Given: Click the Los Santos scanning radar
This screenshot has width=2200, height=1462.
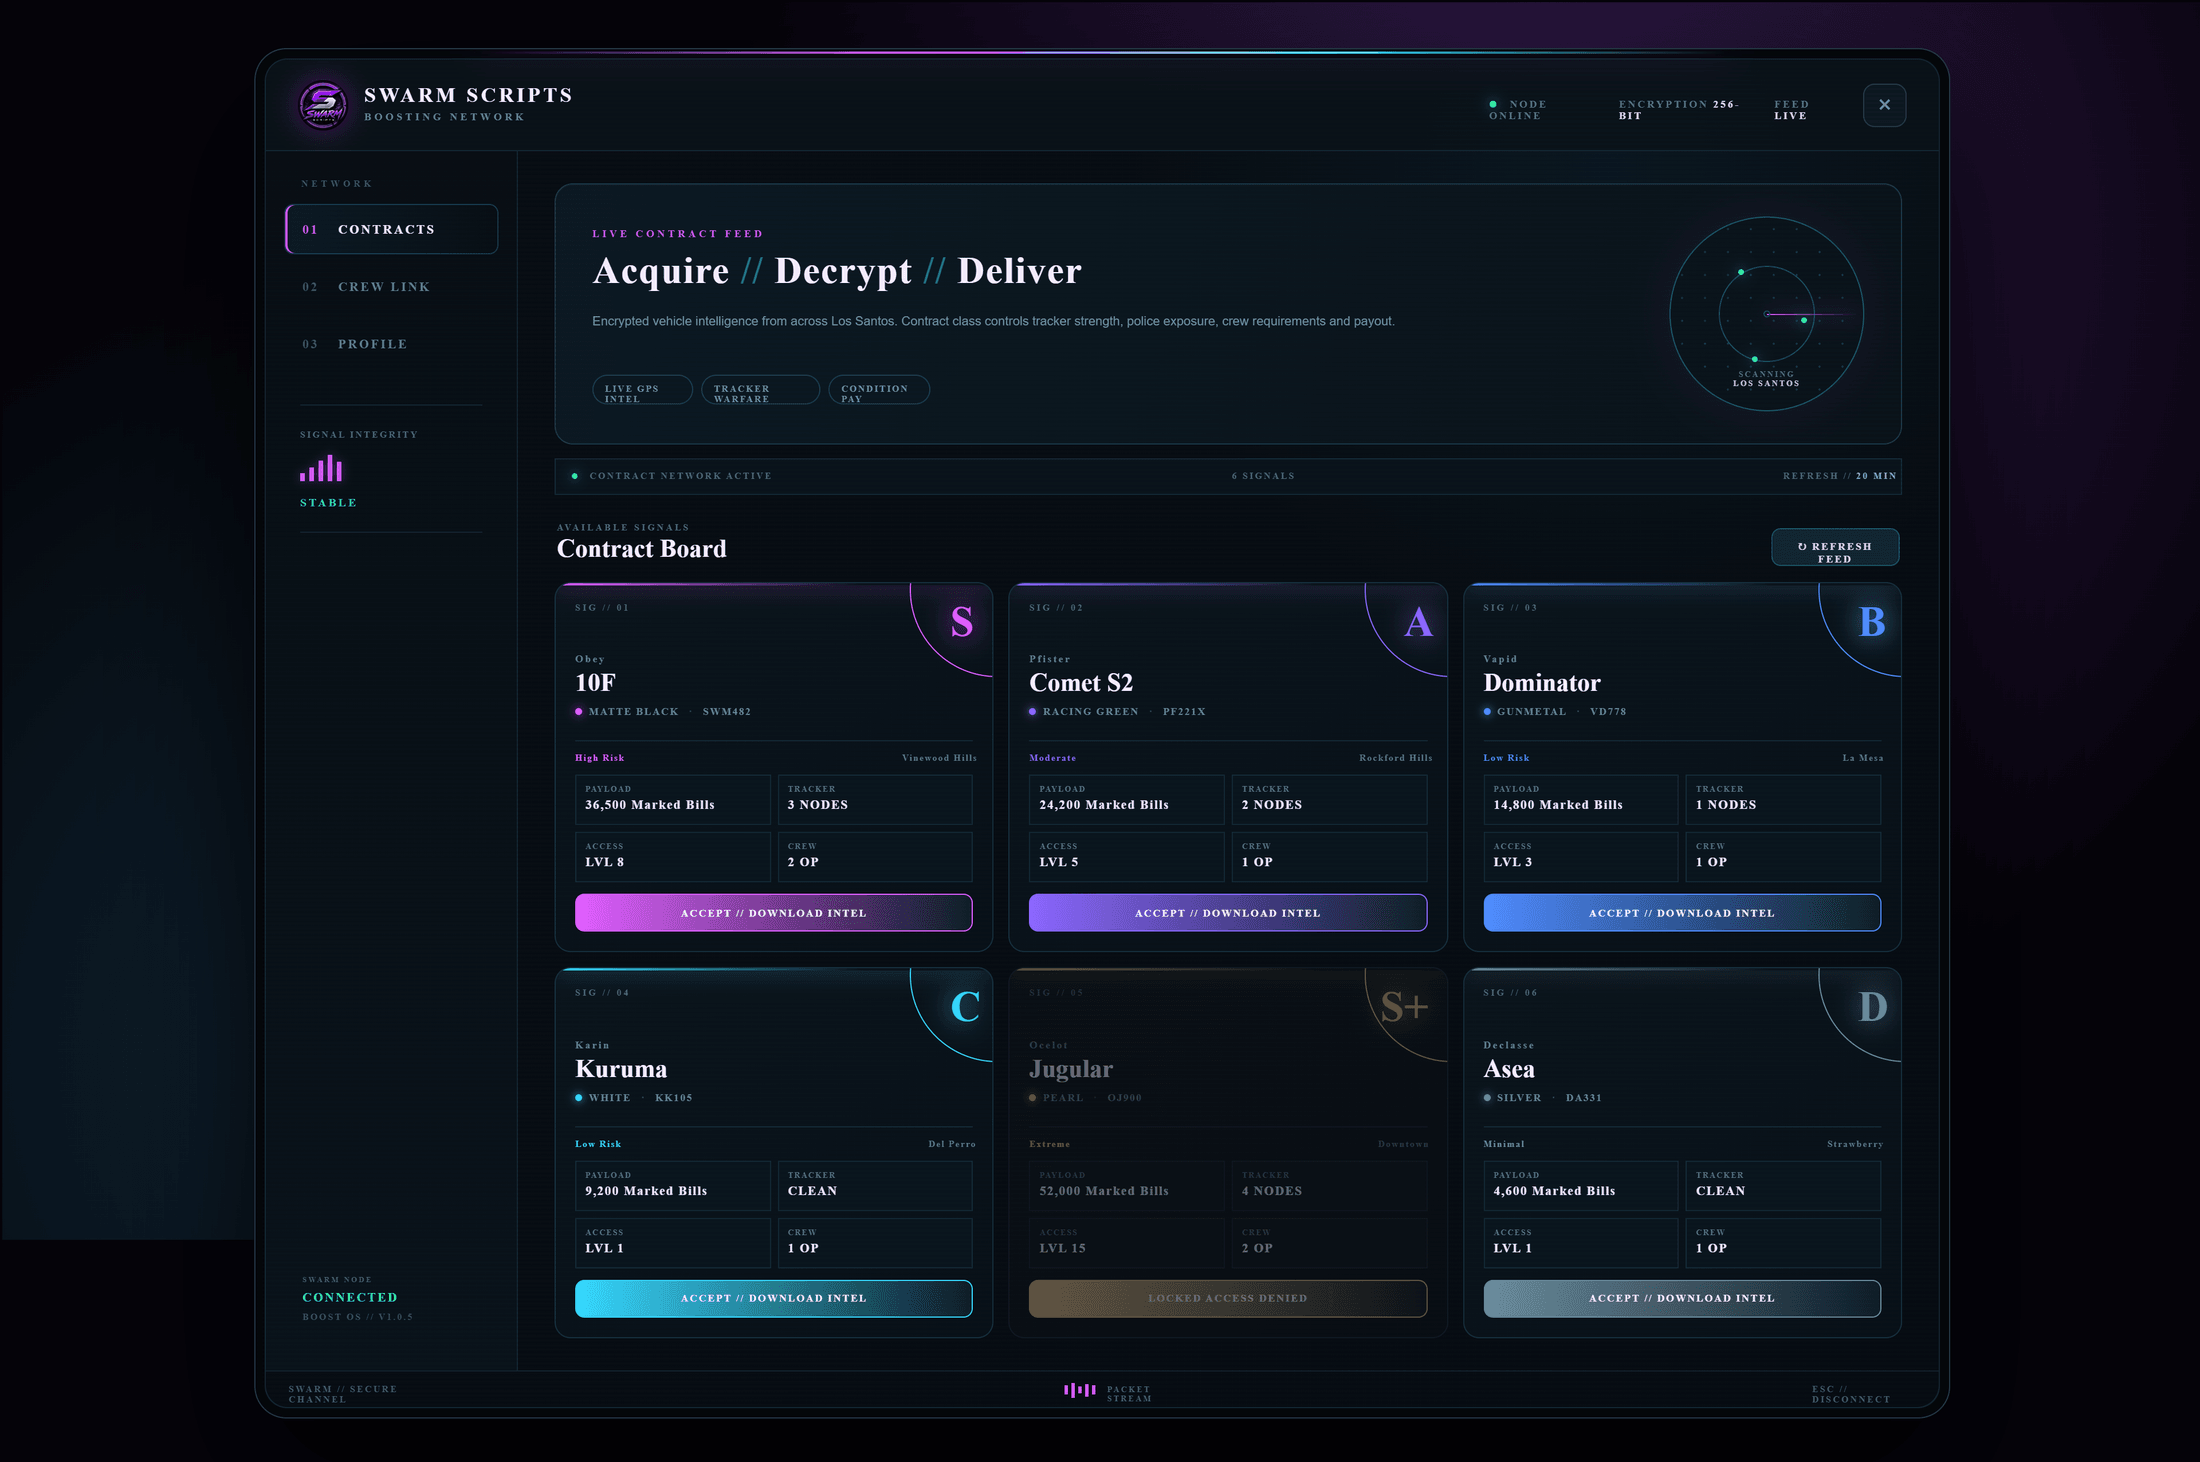Looking at the screenshot, I should (x=1766, y=314).
